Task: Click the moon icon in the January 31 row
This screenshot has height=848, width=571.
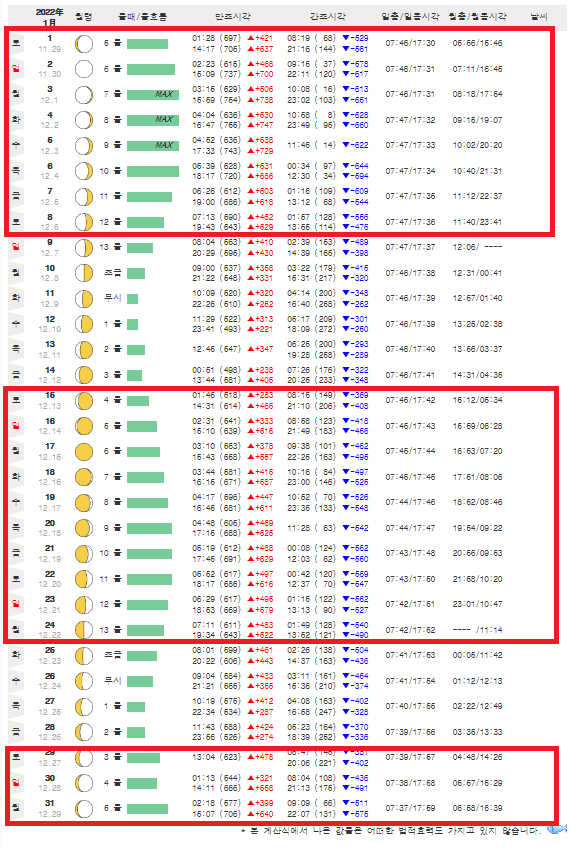Action: pos(84,809)
